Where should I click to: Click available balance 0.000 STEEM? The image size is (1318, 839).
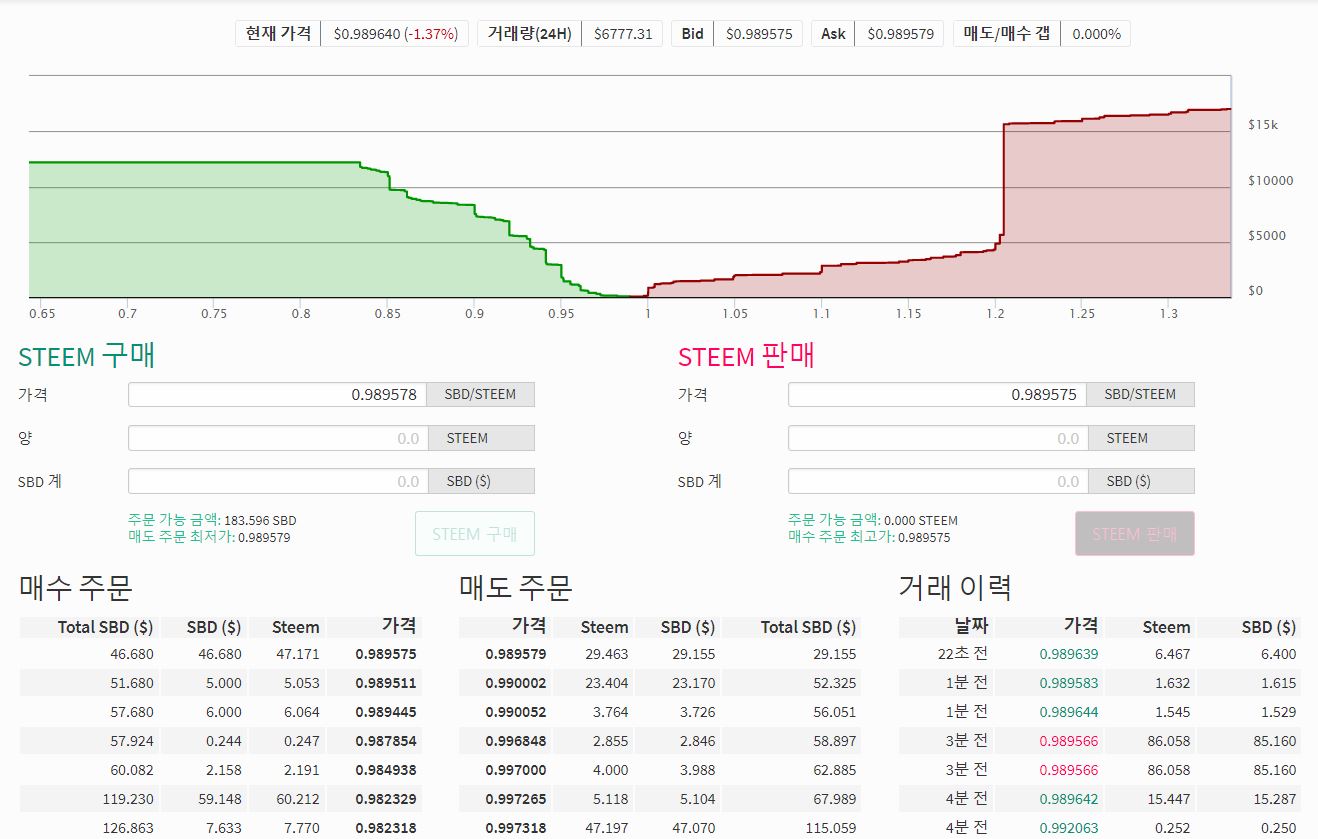click(x=921, y=521)
